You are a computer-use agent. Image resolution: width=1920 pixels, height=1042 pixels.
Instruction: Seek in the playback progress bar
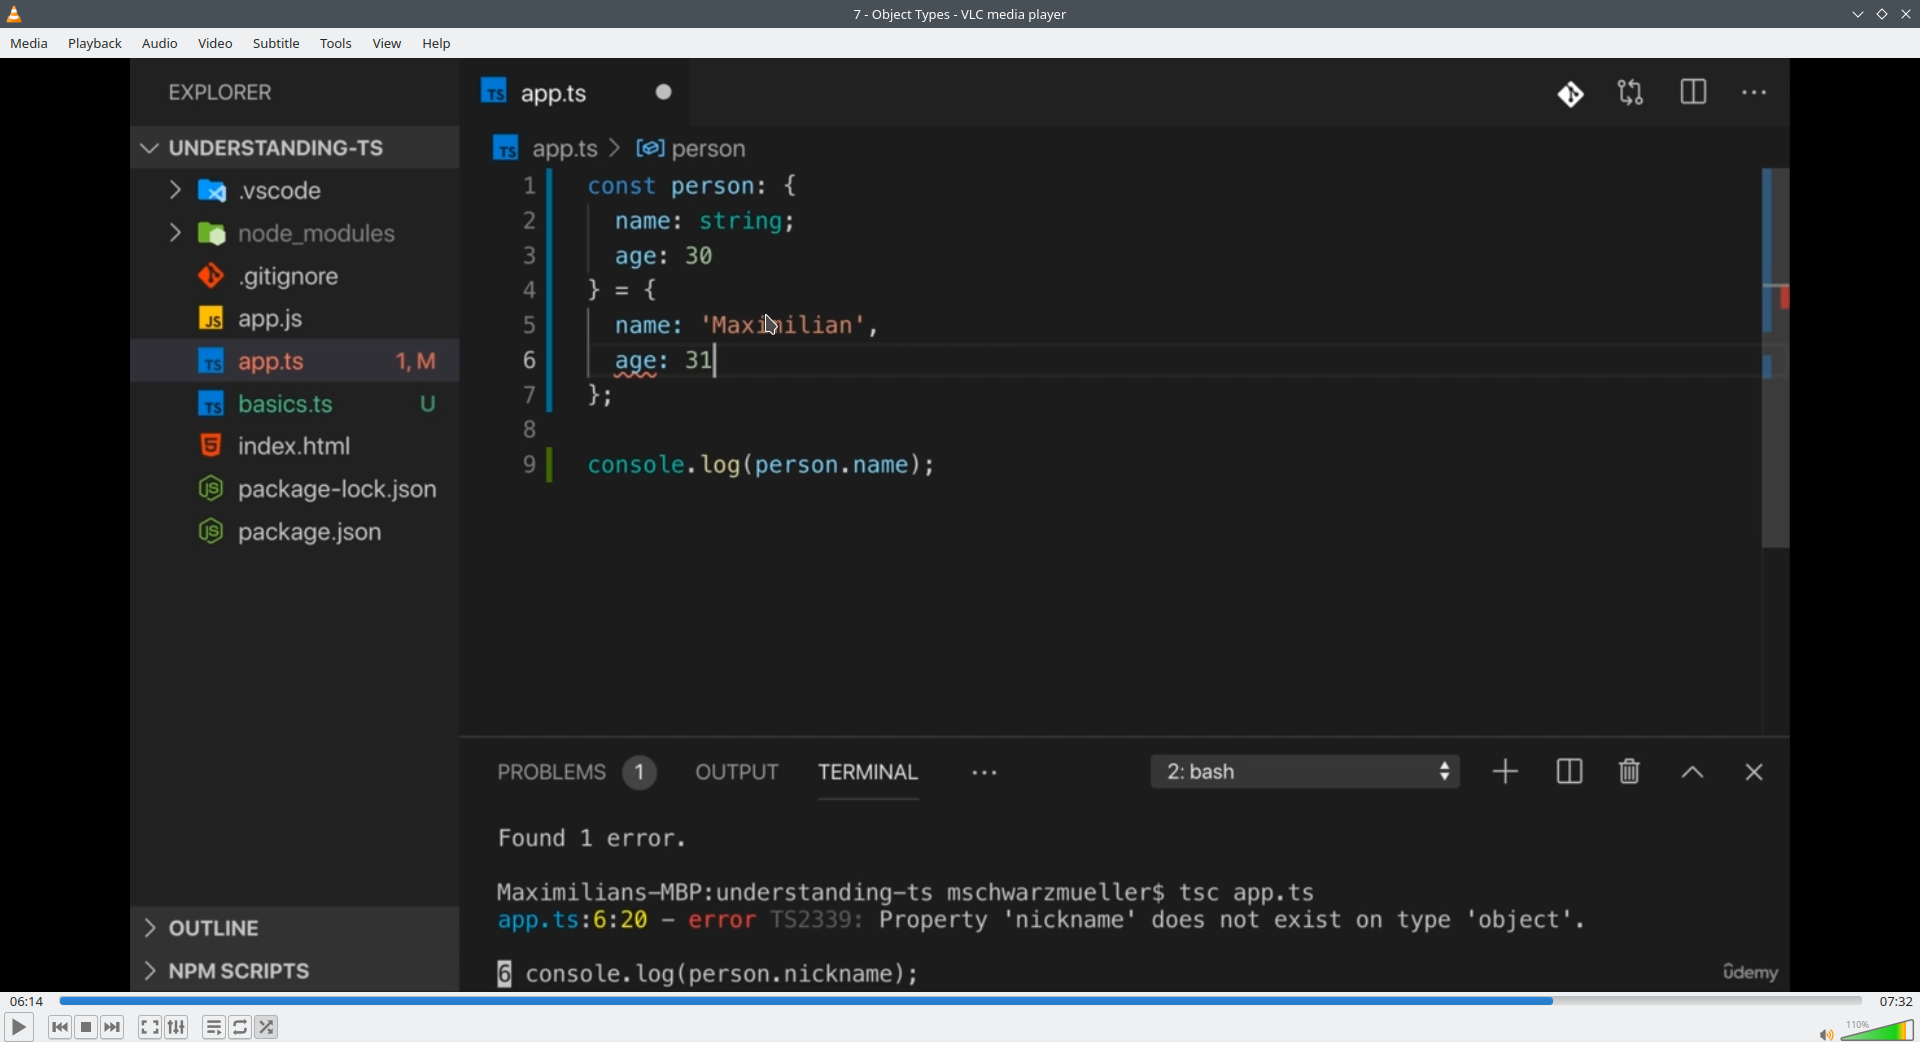tap(960, 1001)
